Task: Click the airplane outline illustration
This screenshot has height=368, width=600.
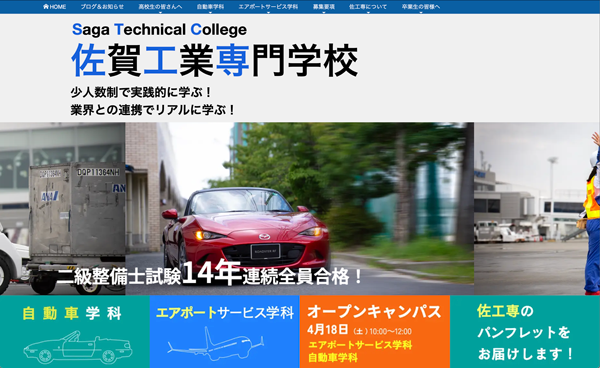Action: click(x=215, y=343)
